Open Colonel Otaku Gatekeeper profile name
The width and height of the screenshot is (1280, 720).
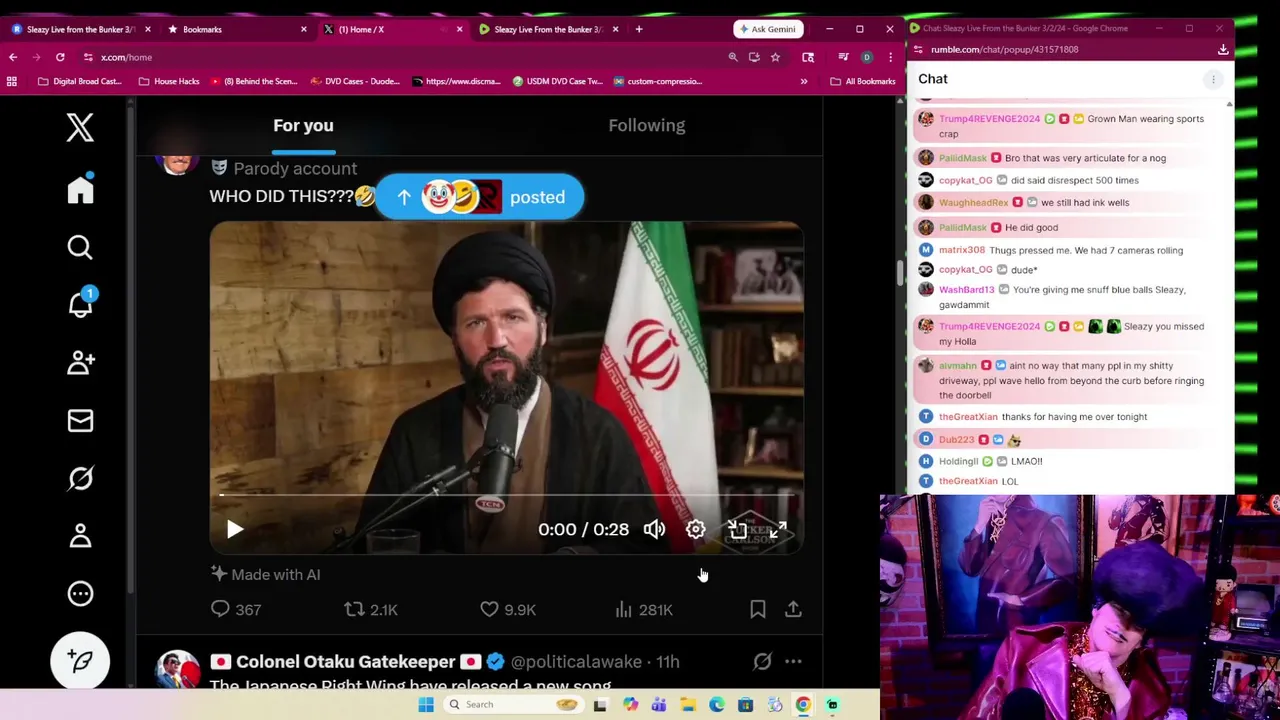click(346, 661)
